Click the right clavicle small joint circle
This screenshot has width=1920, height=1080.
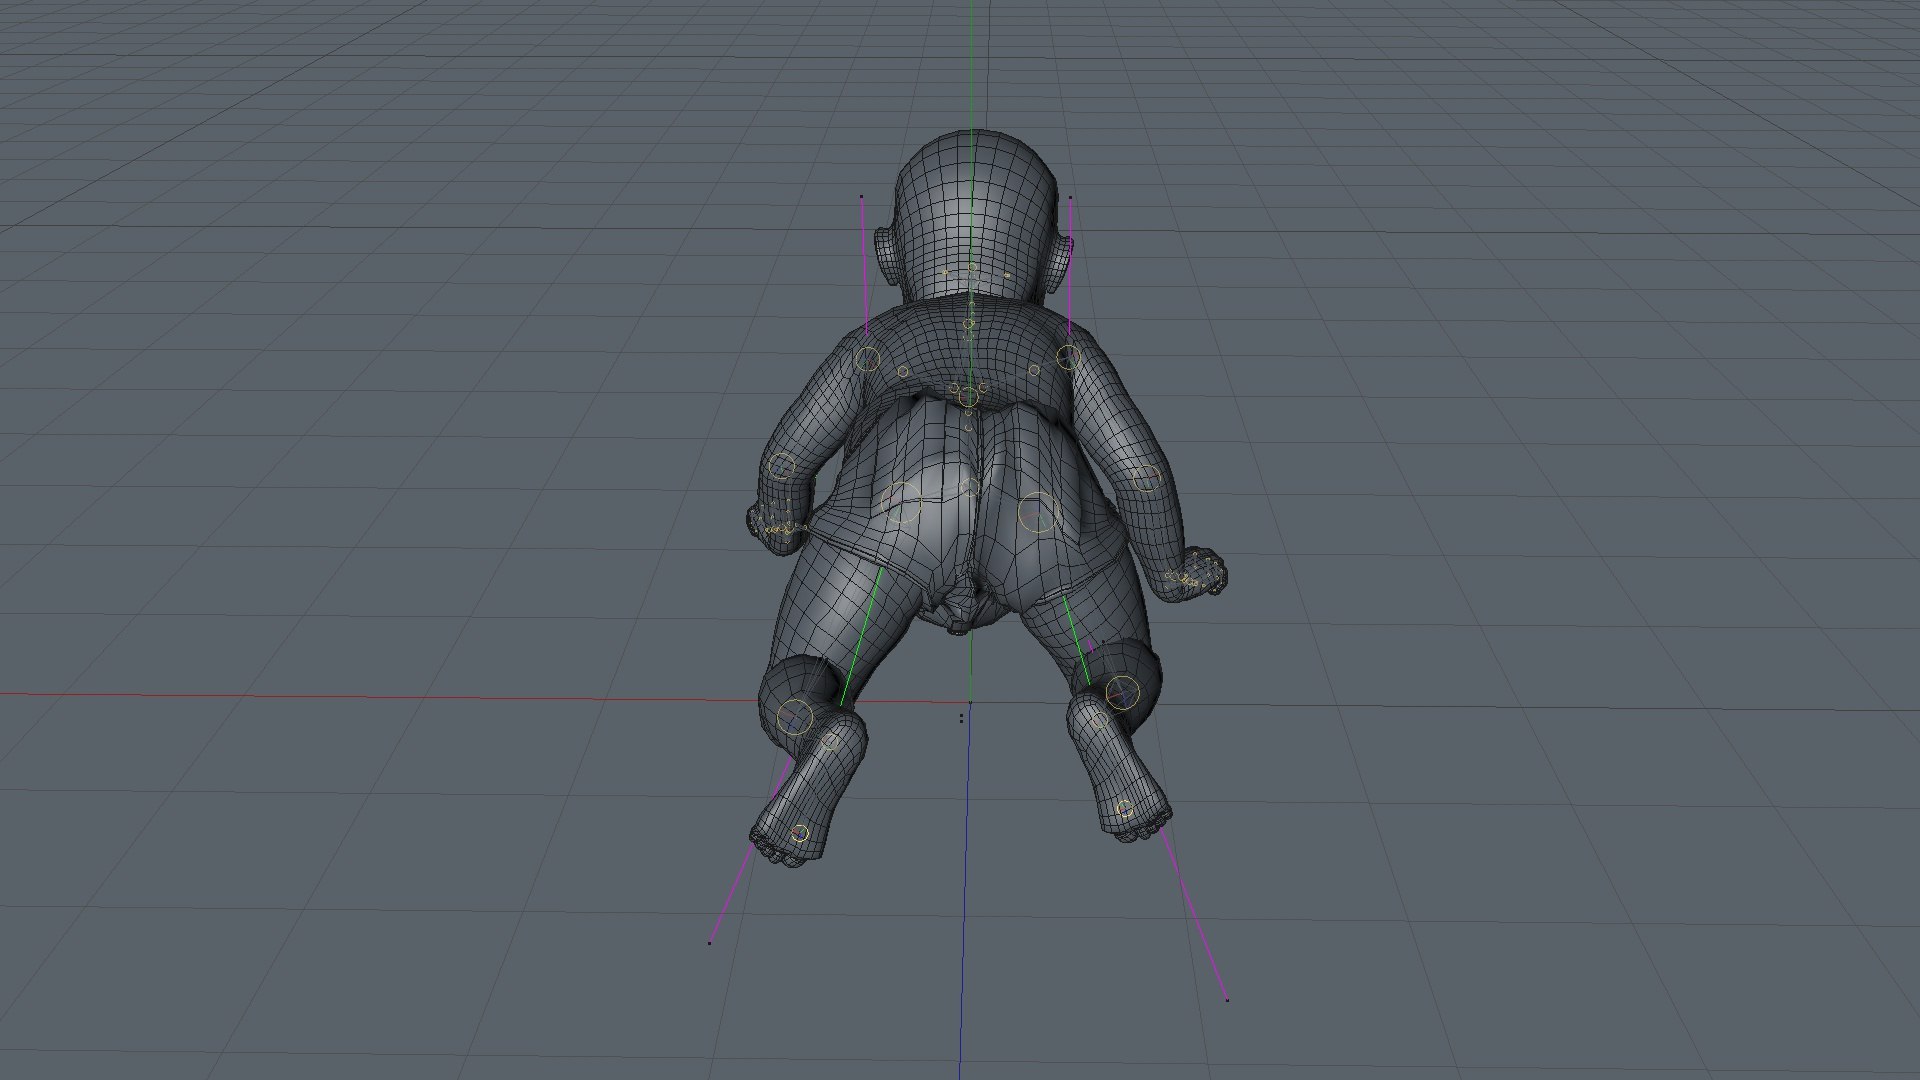coord(1035,370)
